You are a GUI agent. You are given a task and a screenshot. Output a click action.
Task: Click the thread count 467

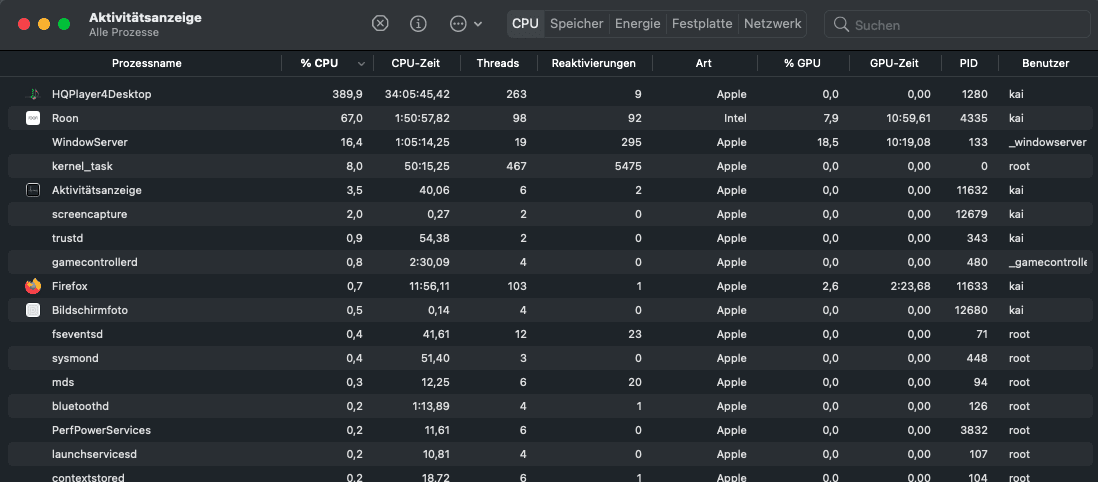(516, 166)
